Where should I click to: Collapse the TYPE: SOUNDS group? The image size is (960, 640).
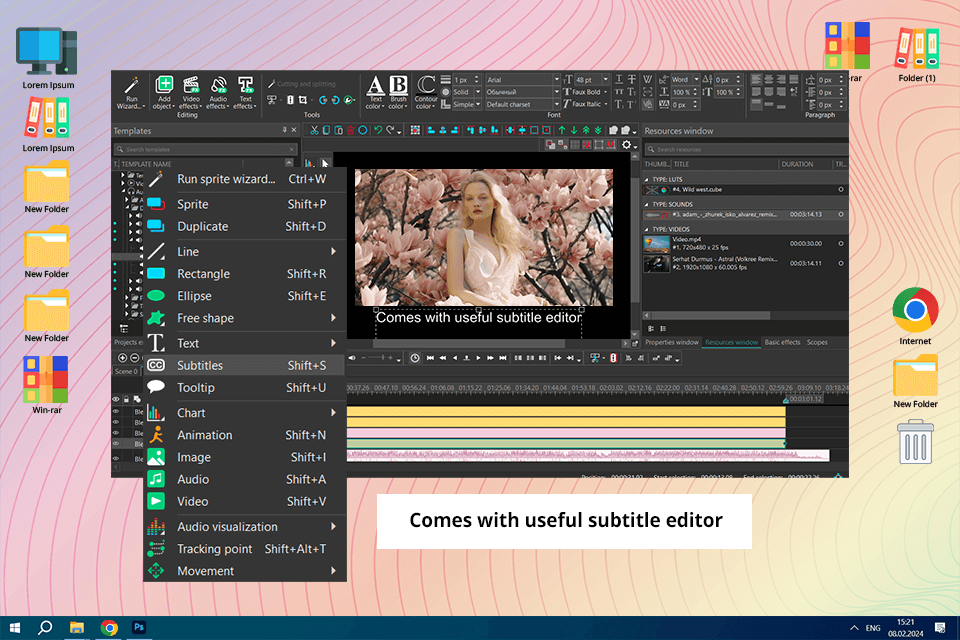coord(647,205)
